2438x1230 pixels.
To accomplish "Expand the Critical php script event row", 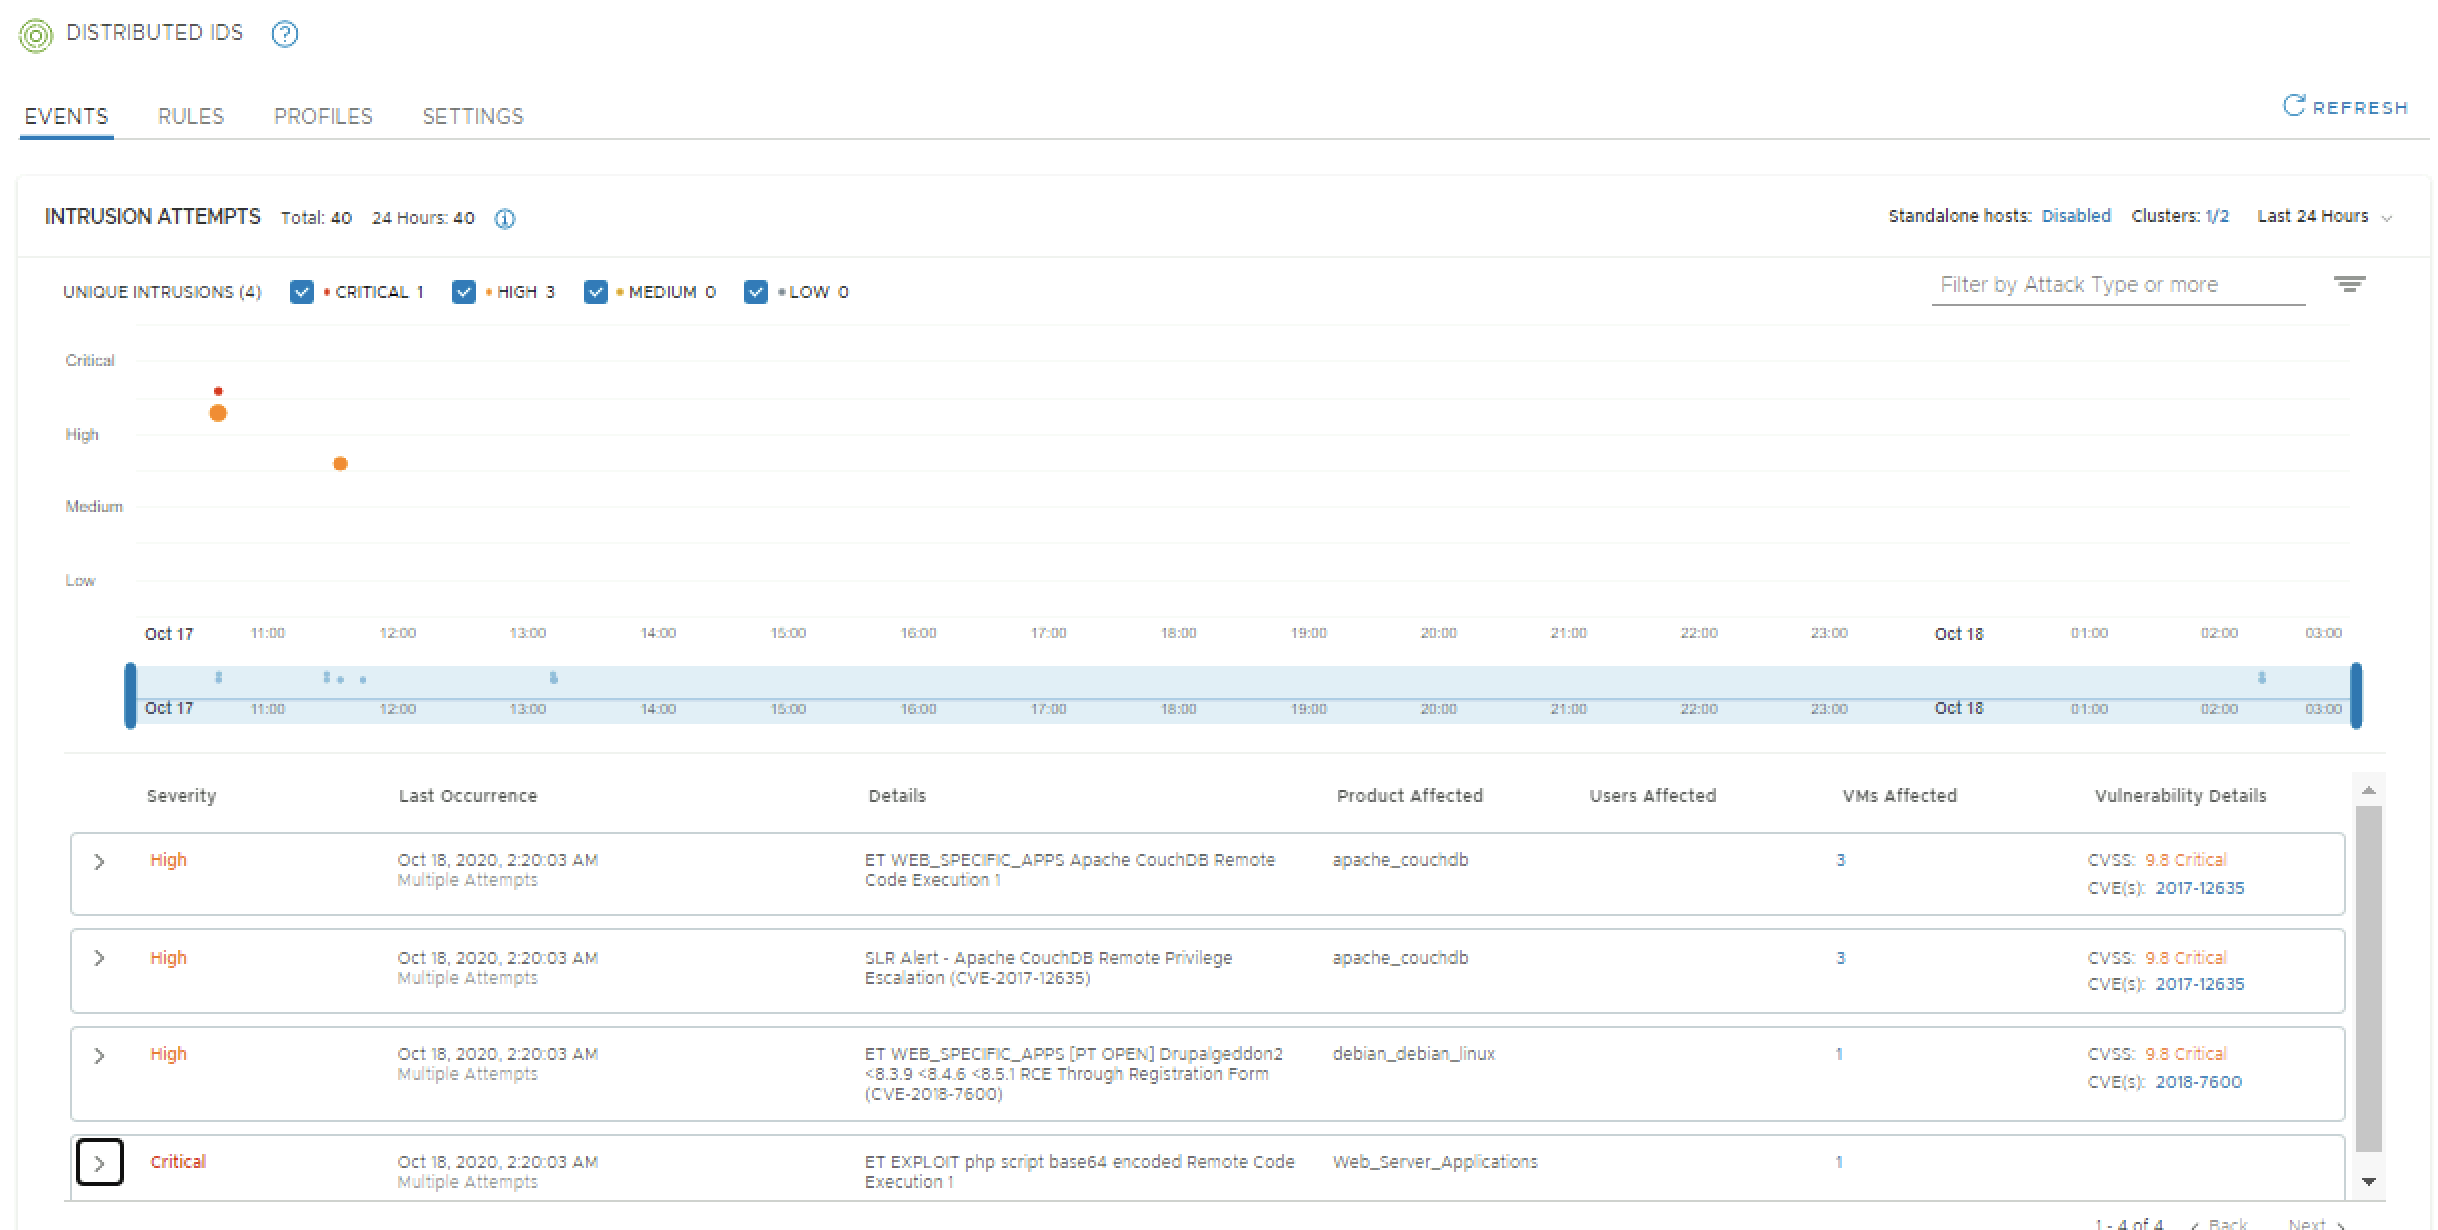I will click(99, 1162).
